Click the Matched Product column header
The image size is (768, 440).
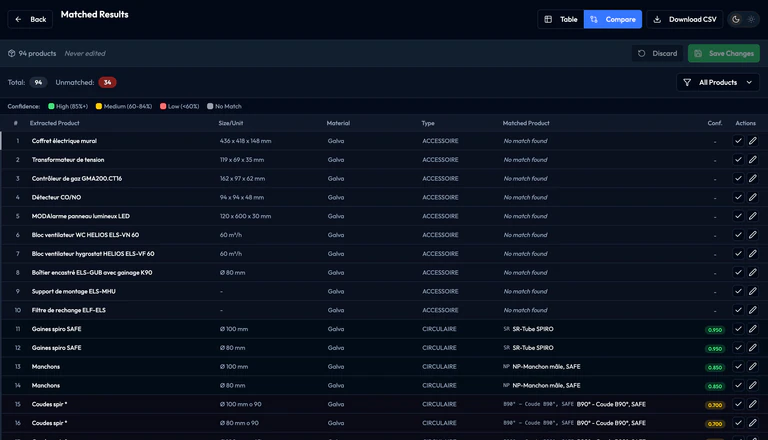526,123
